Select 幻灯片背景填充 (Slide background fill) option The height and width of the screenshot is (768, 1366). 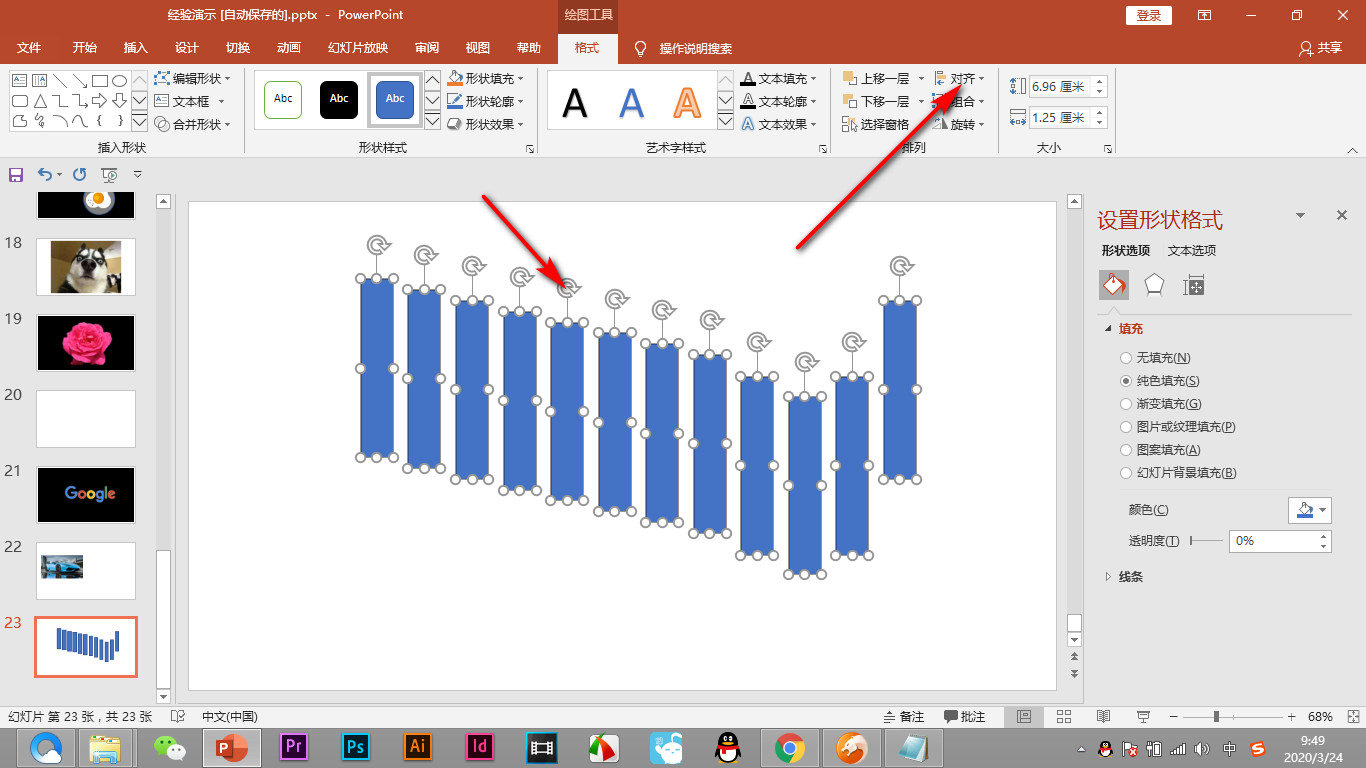(x=1178, y=473)
